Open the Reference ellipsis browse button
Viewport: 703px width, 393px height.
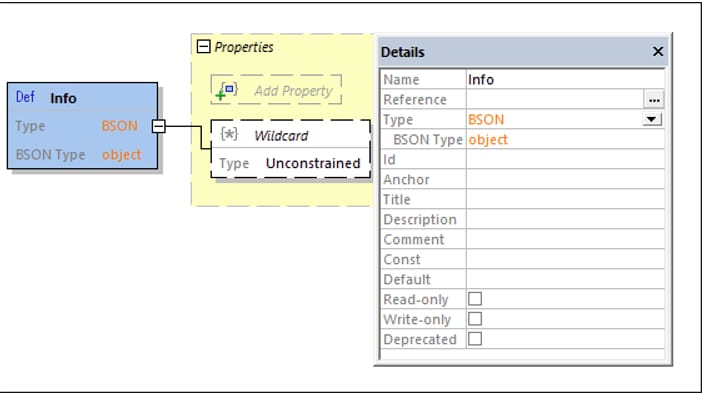654,99
